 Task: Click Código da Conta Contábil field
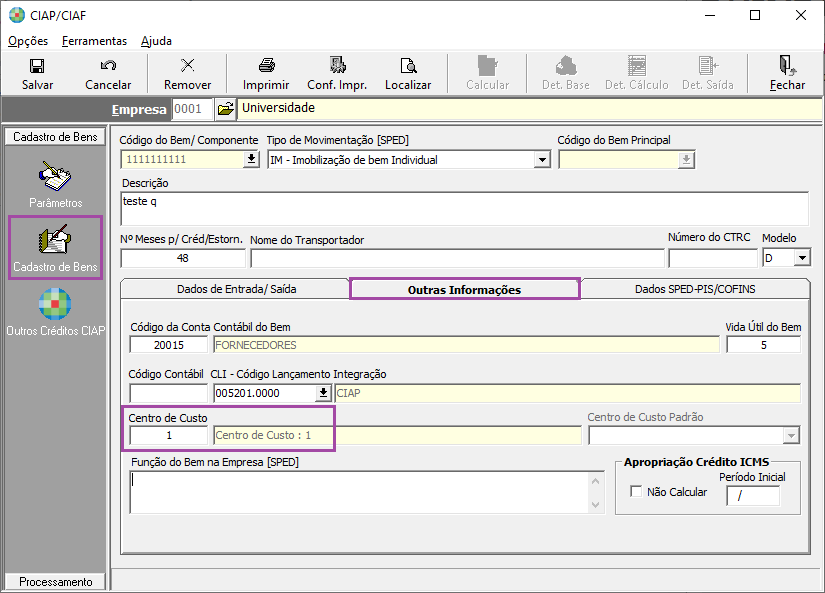(169, 345)
